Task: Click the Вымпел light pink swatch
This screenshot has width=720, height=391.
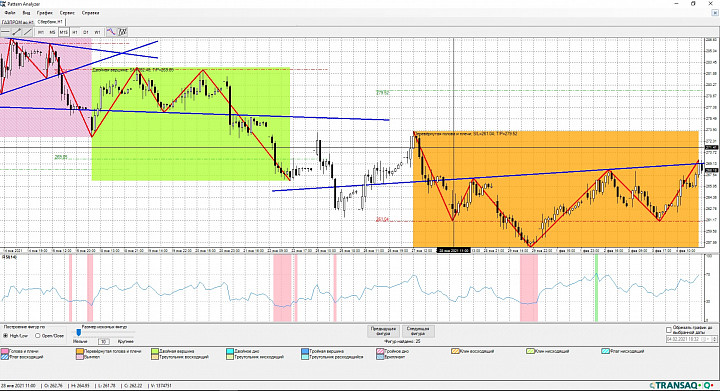Action: point(80,357)
